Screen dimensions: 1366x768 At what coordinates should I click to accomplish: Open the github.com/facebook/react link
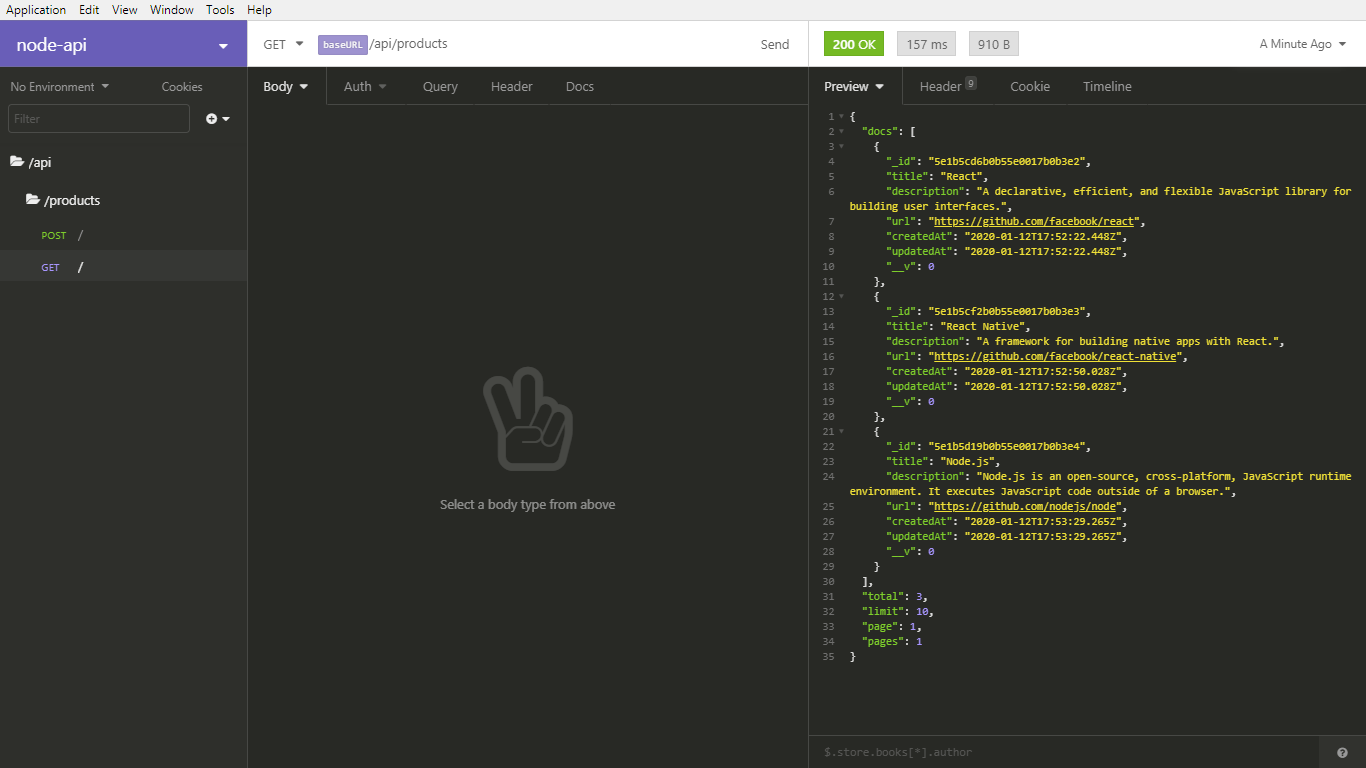pos(1035,221)
